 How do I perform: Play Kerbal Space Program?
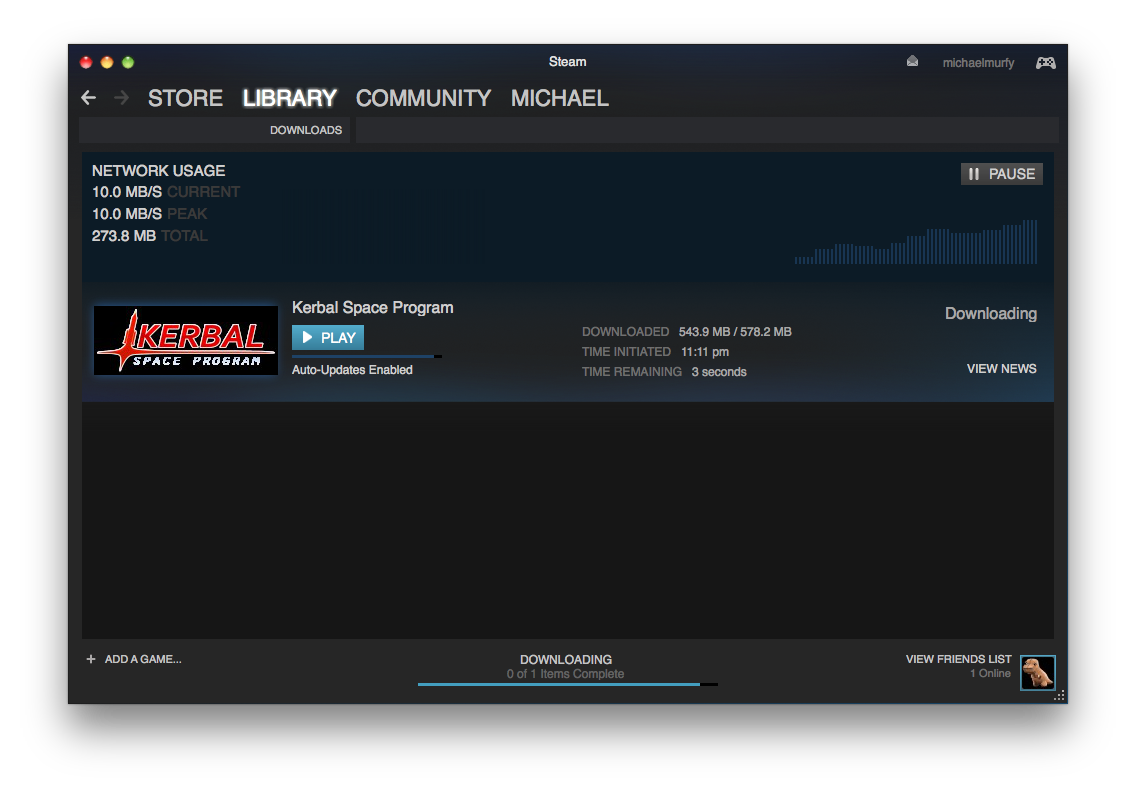328,338
